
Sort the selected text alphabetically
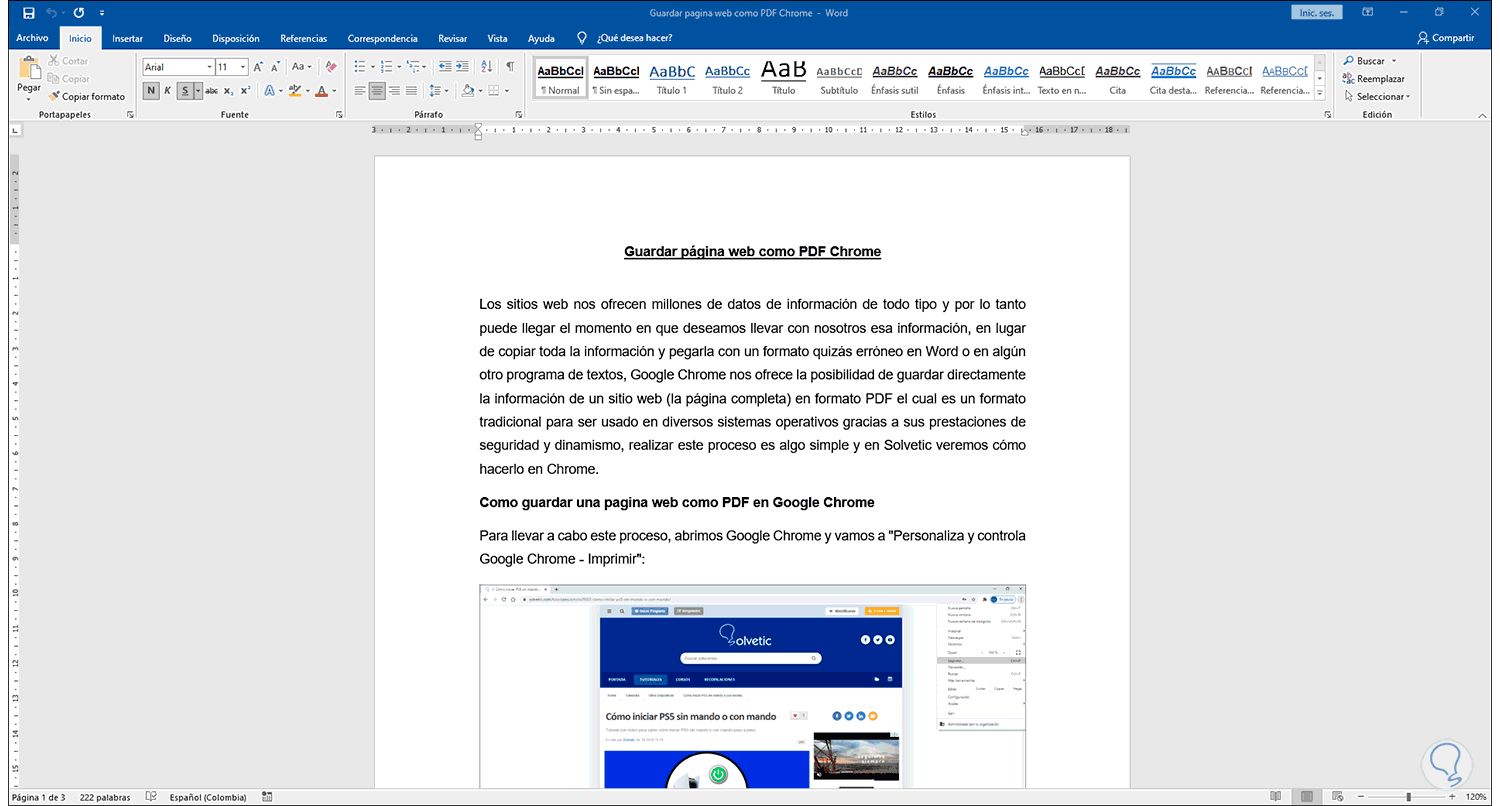tap(487, 67)
